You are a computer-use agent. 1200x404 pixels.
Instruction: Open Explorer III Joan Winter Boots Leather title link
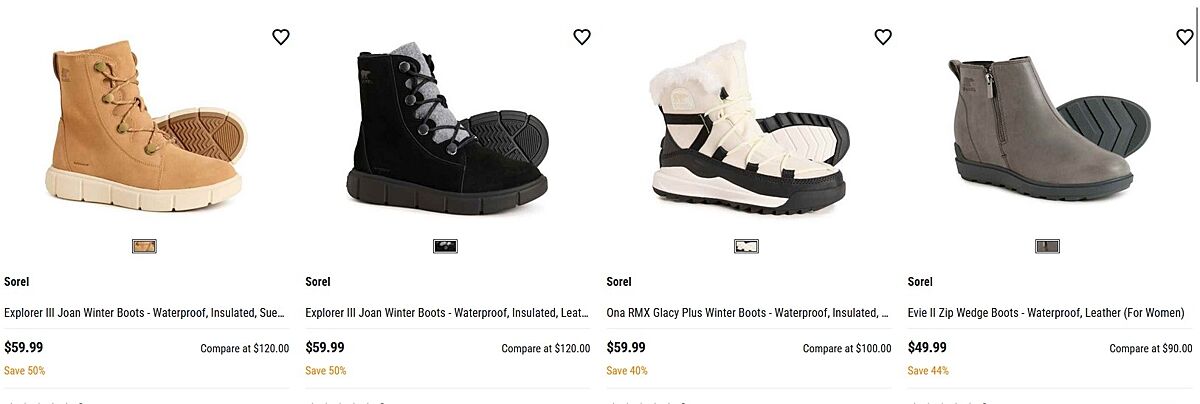(x=447, y=313)
